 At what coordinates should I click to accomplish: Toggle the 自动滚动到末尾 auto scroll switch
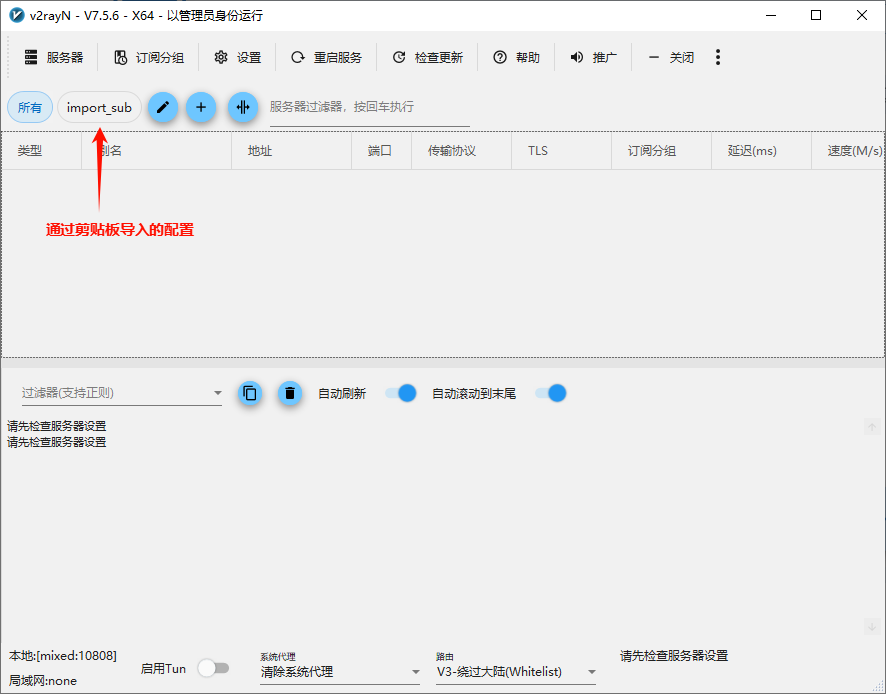coord(551,393)
